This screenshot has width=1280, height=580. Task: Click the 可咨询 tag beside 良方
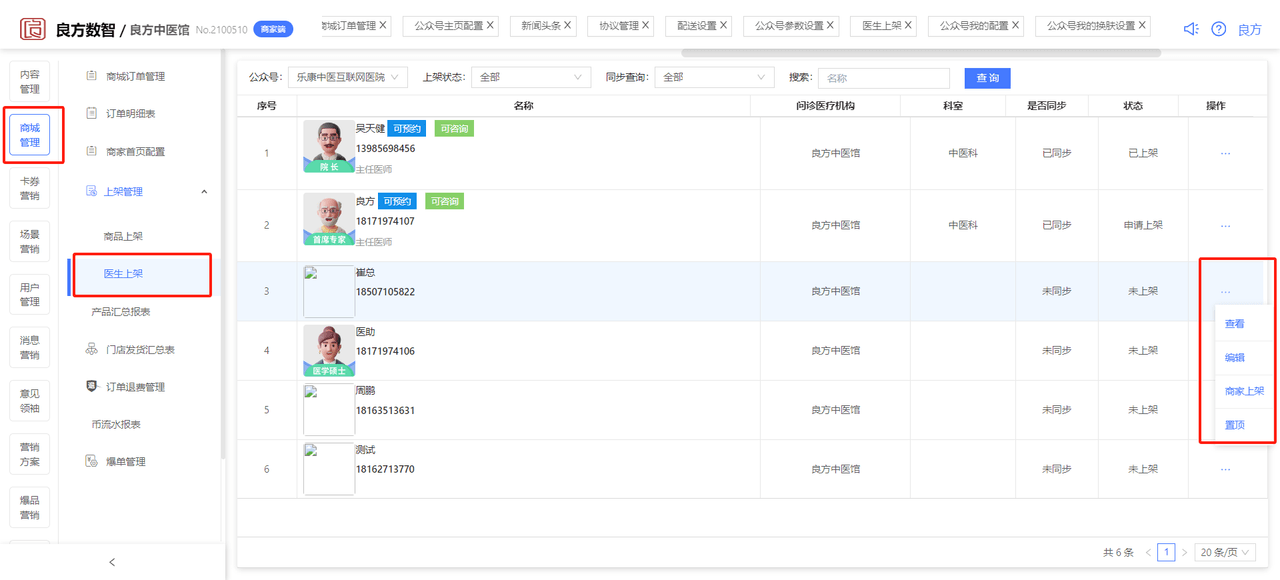[x=444, y=201]
